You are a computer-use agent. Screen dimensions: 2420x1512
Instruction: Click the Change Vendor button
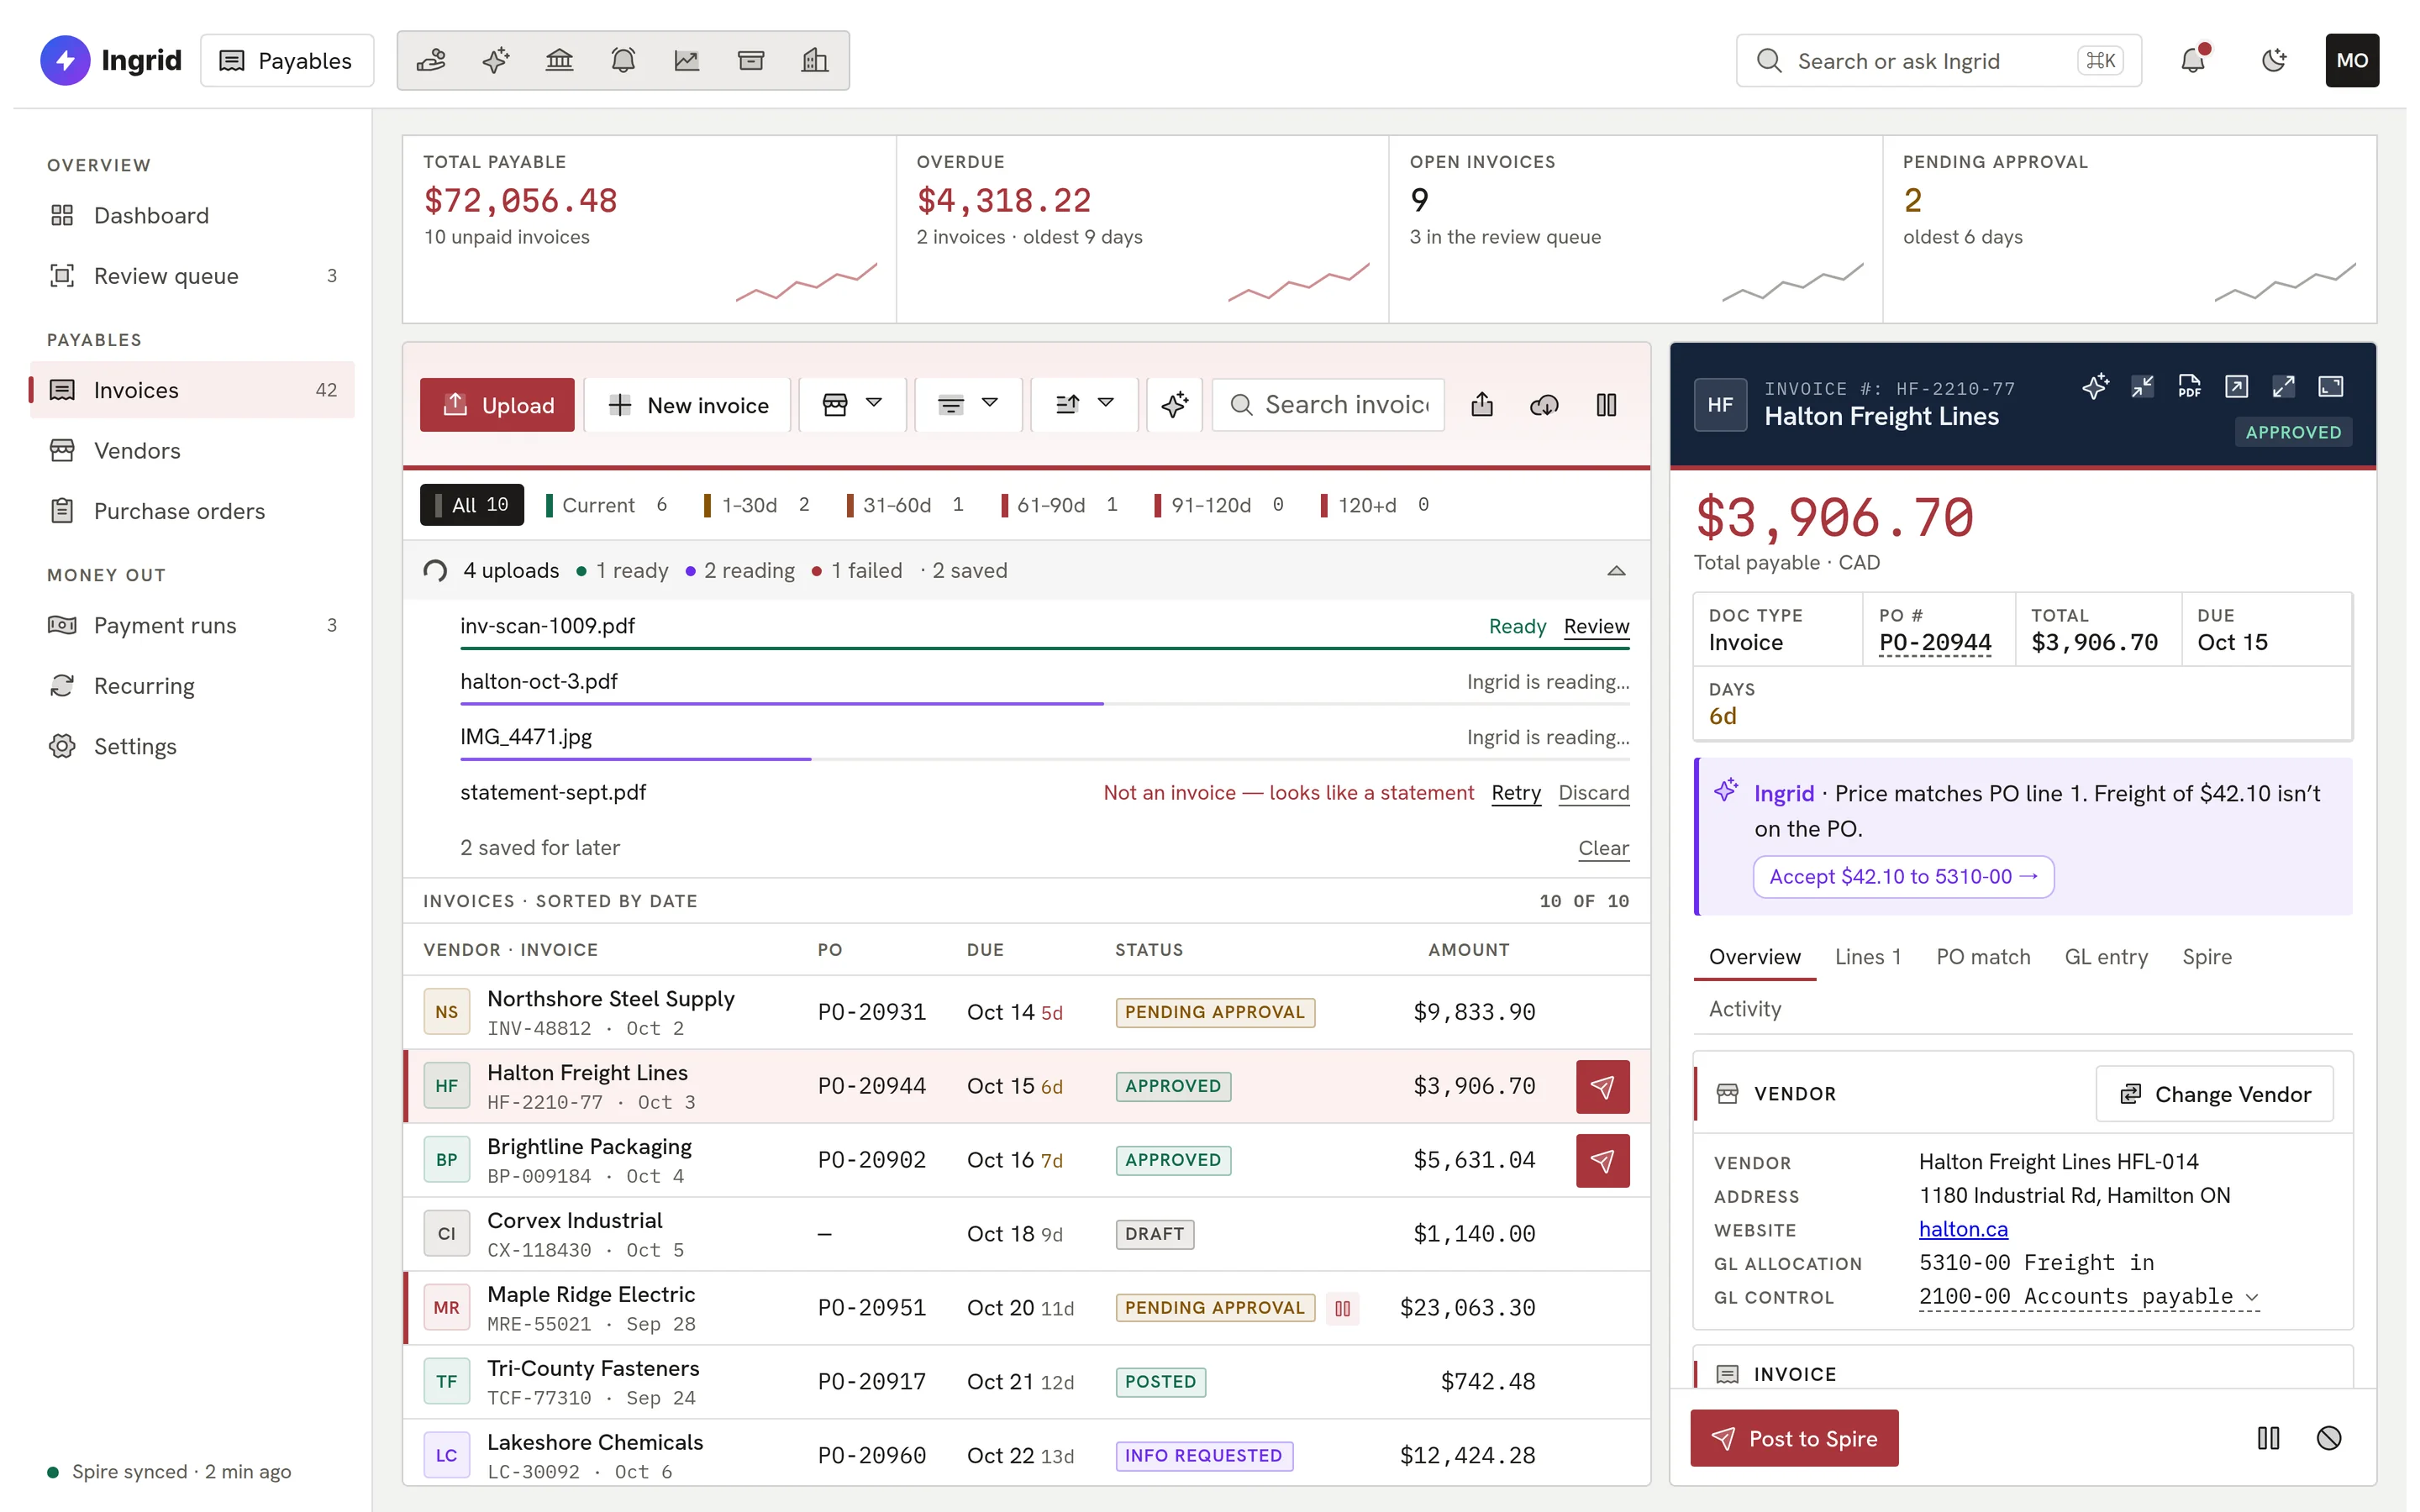tap(2214, 1094)
